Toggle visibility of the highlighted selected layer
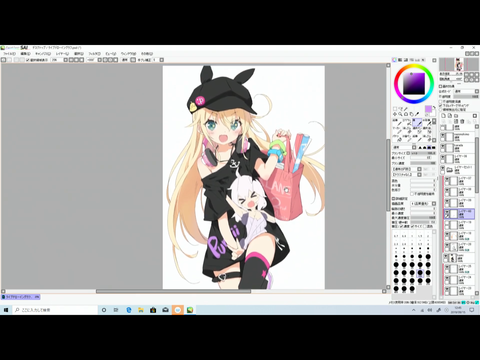 coord(447,212)
